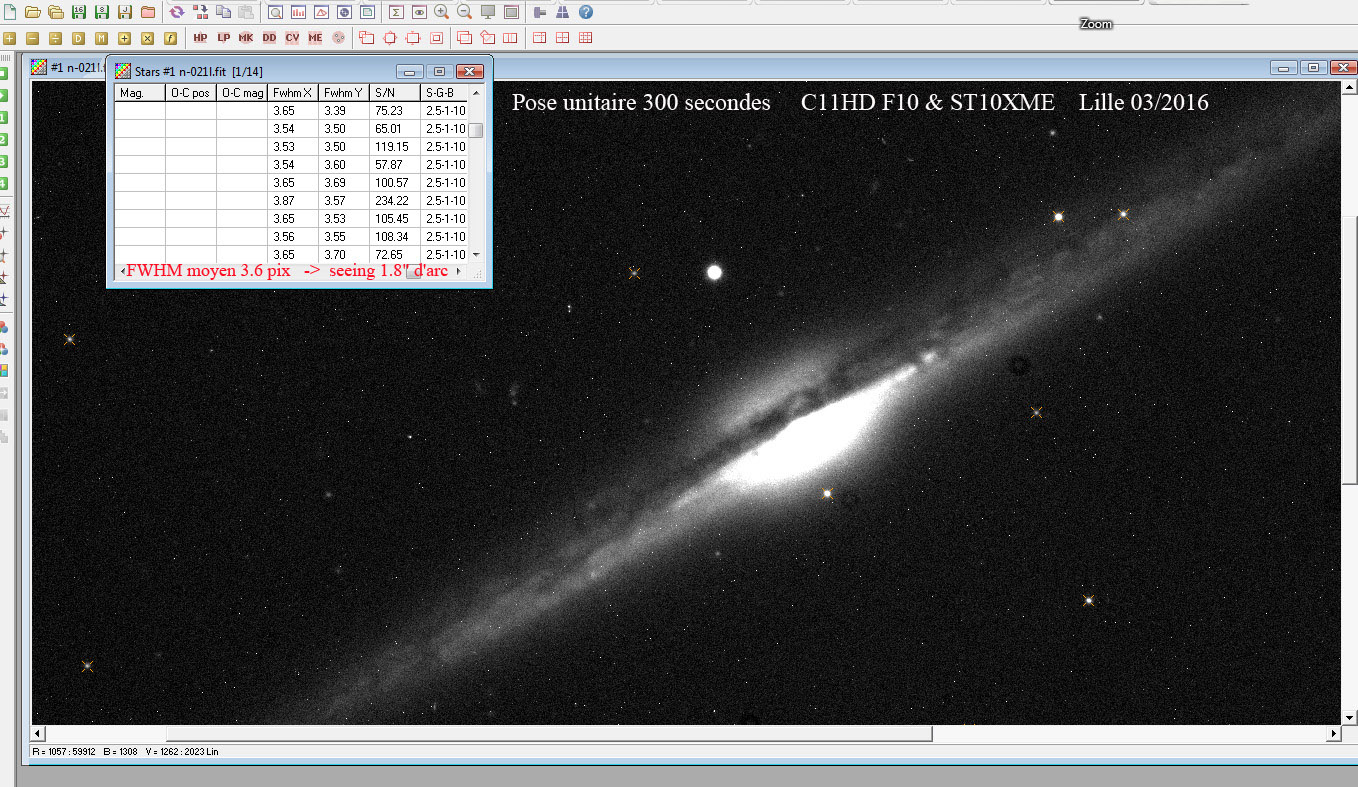Apply the LP low-pass filter
This screenshot has width=1358, height=787.
pos(223,38)
